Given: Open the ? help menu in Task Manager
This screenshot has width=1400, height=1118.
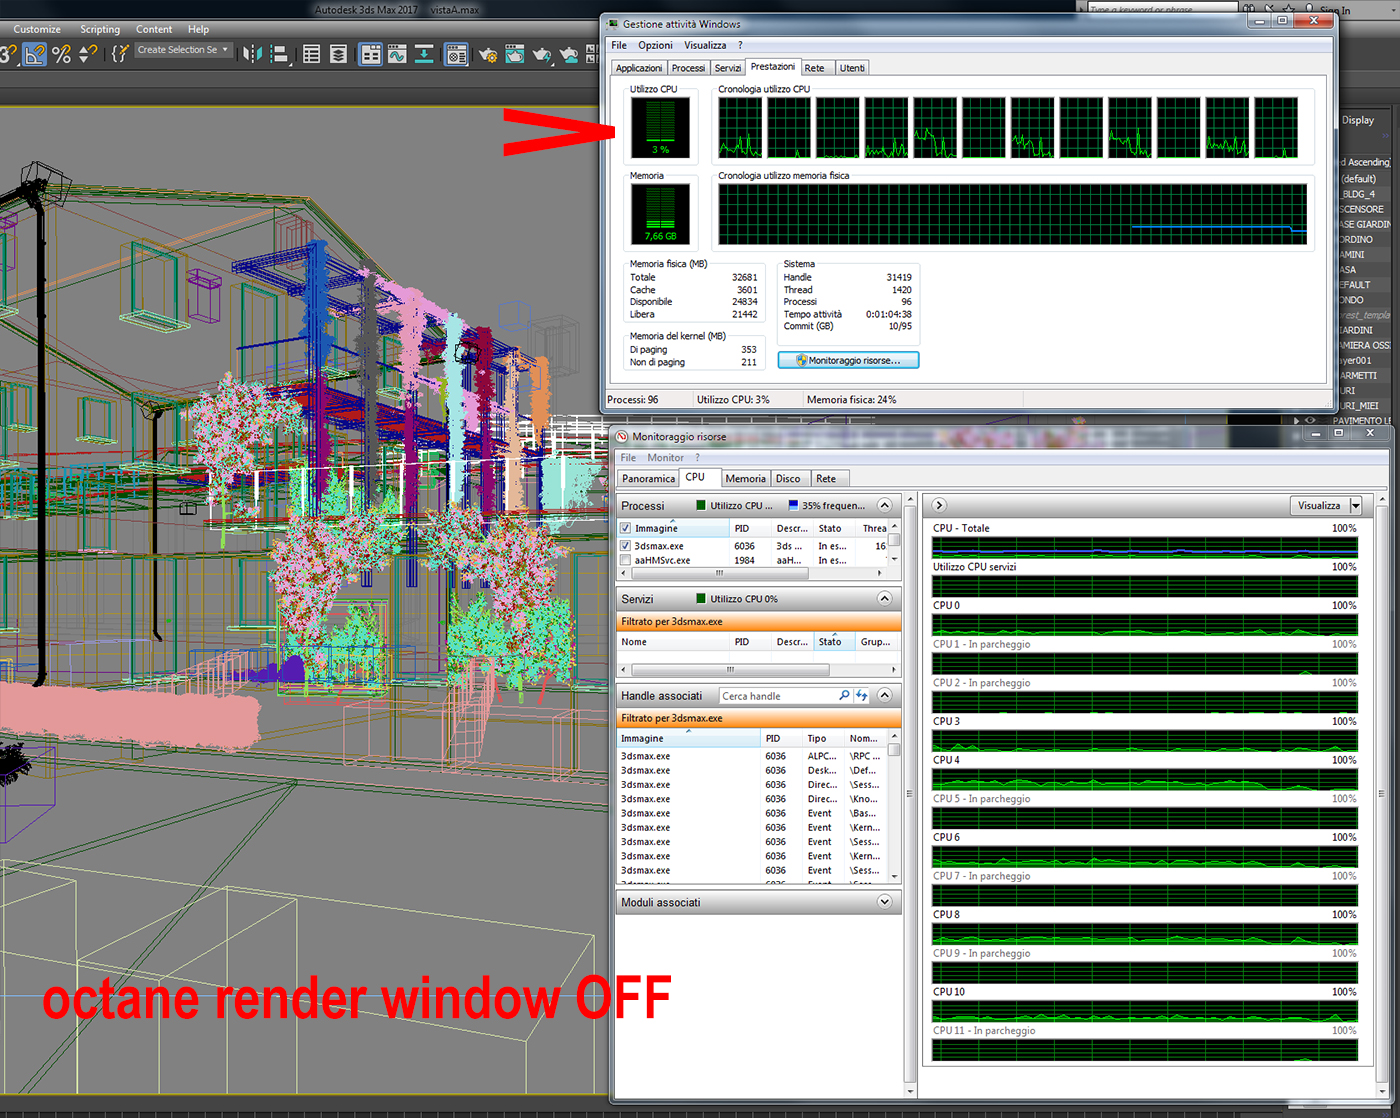Looking at the screenshot, I should click(740, 45).
